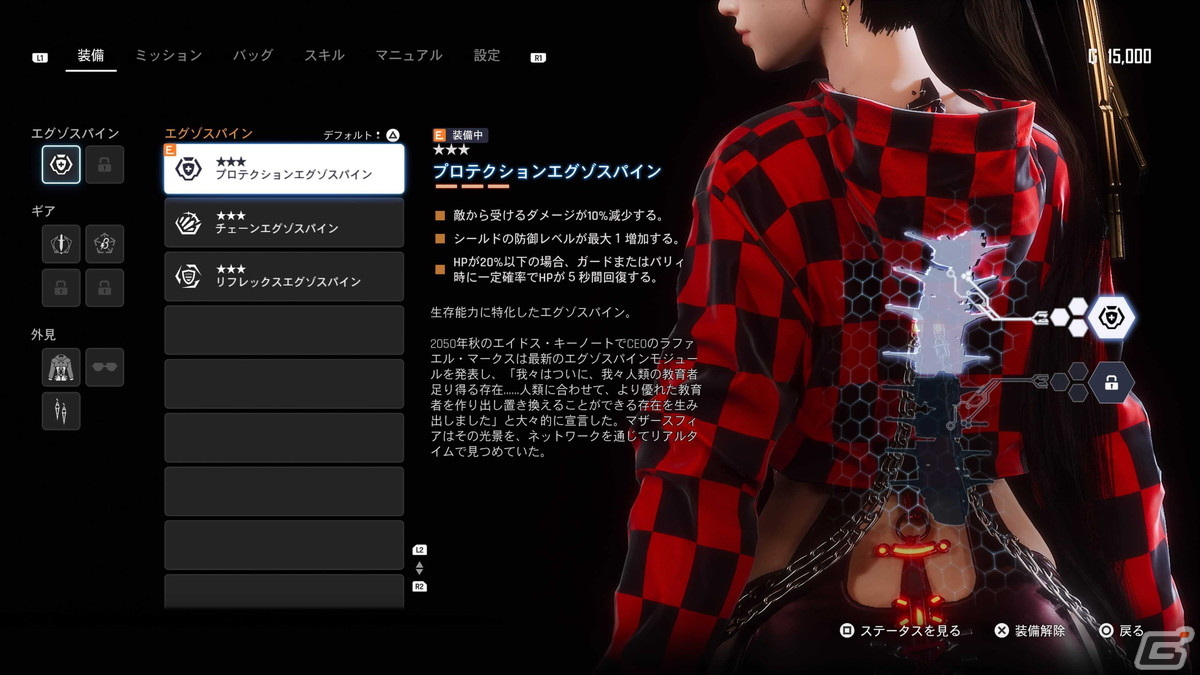Image resolution: width=1200 pixels, height=675 pixels.
Task: Click ステータスを見る at the bottom
Action: [900, 631]
